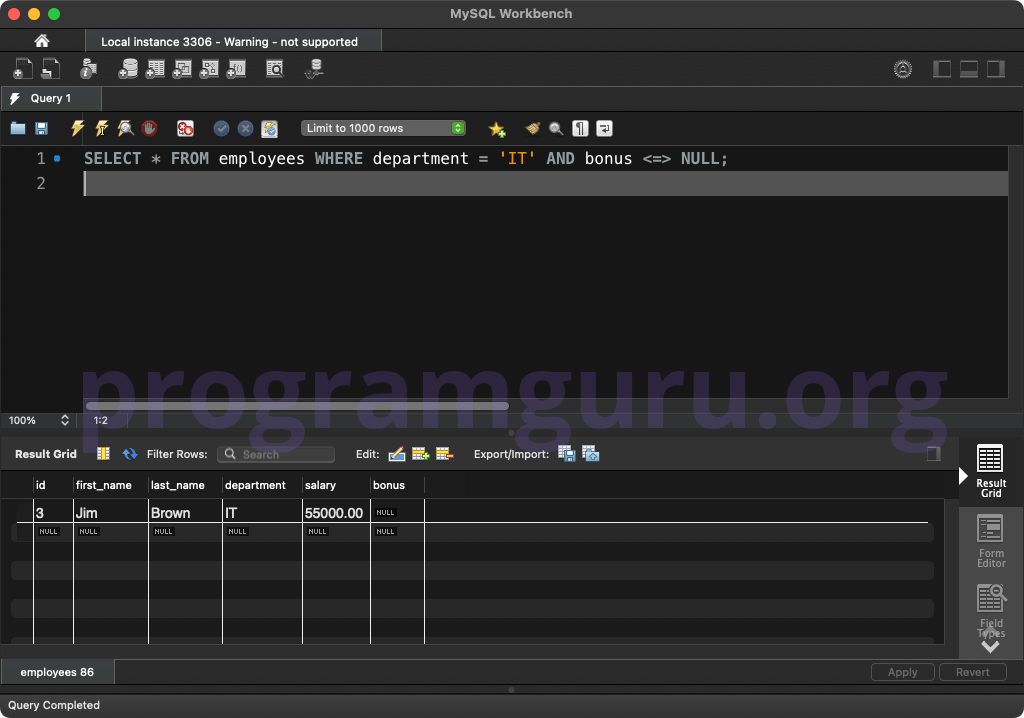Expand more result views chevron

990,647
